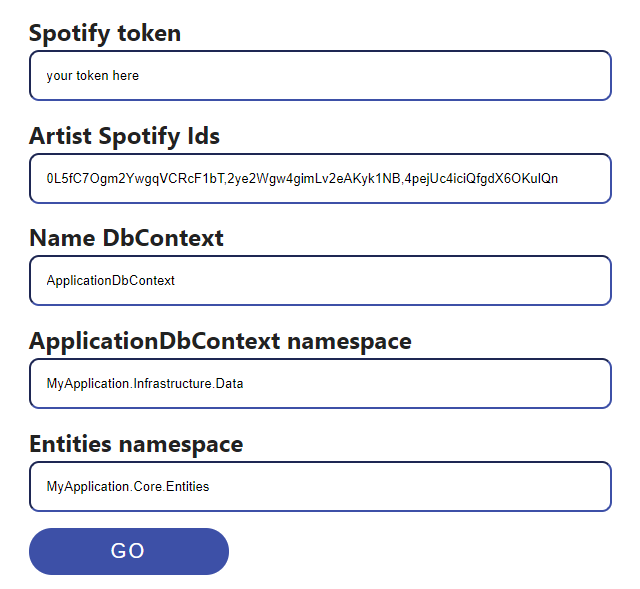
Task: Click the word 'Entities' inside bottom input
Action: (188, 487)
